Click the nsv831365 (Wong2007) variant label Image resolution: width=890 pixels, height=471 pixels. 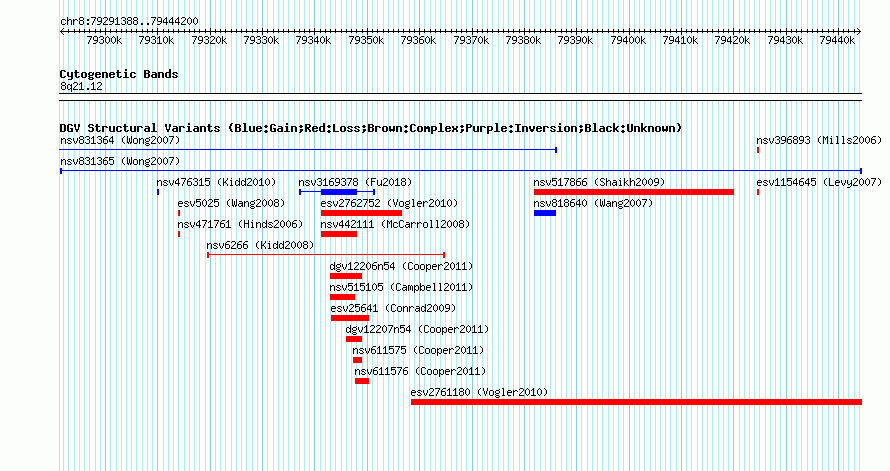click(120, 161)
